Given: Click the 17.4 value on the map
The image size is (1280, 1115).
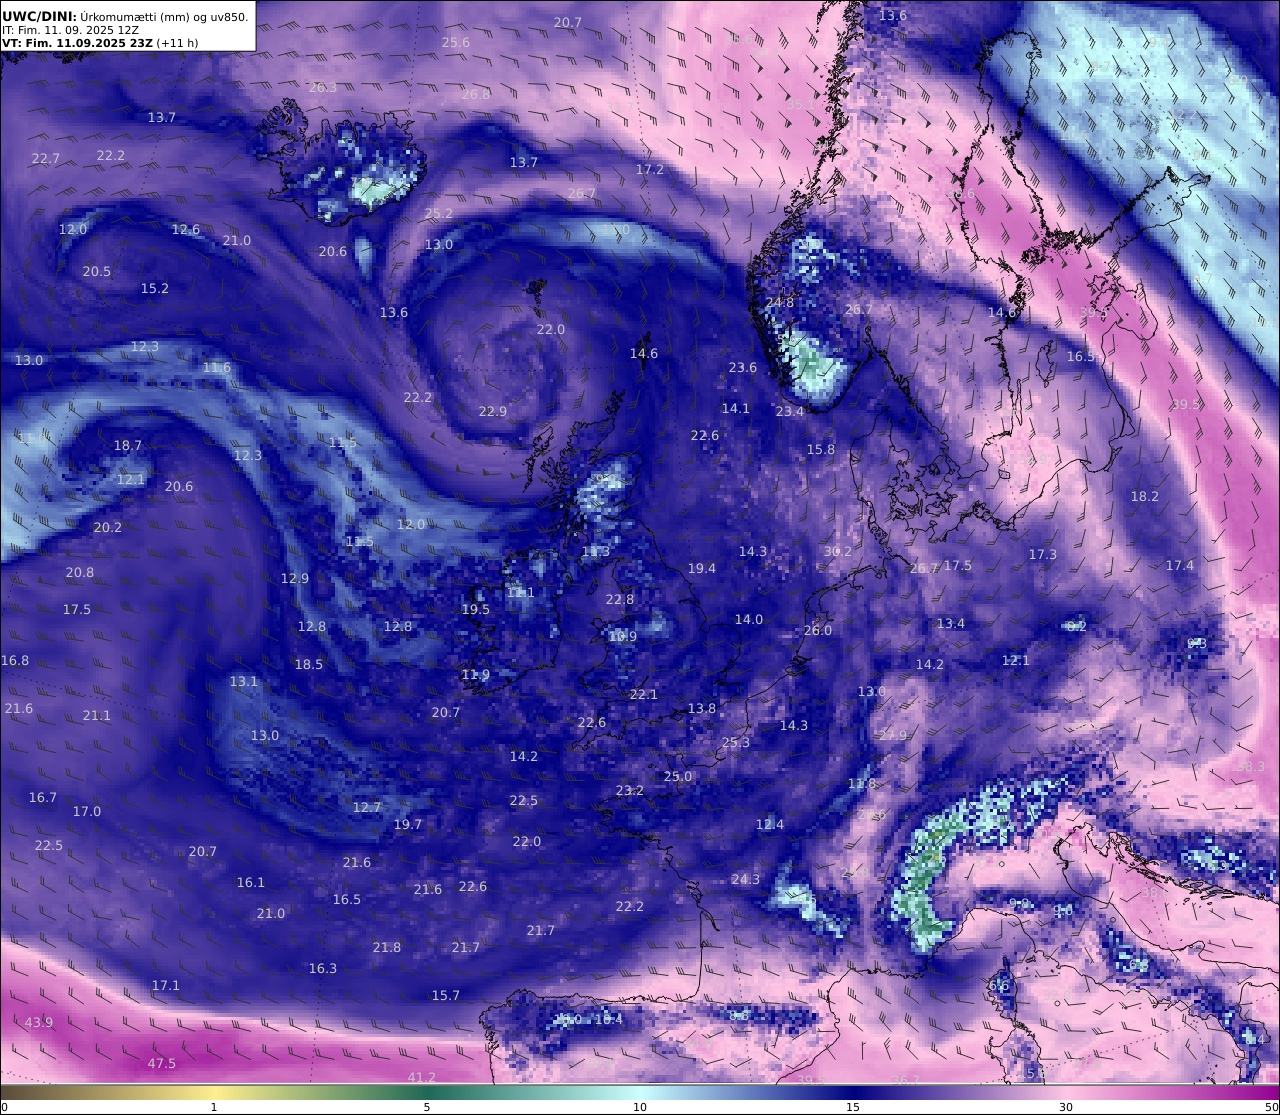Looking at the screenshot, I should point(1180,565).
